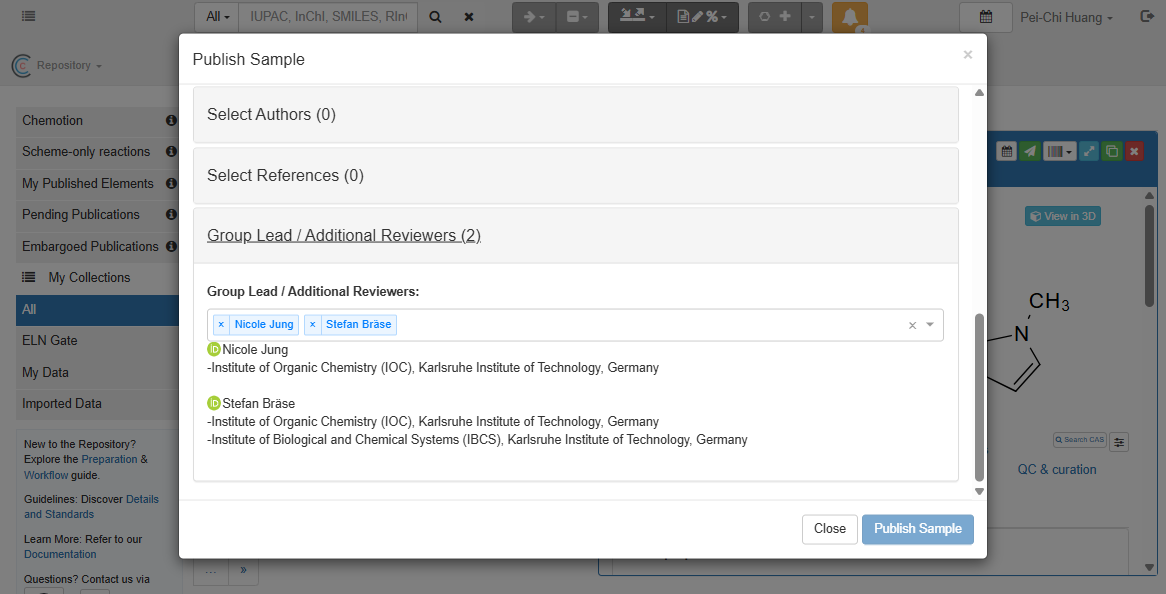Switch to the QC & curation tab
1166x594 pixels.
tap(1057, 469)
